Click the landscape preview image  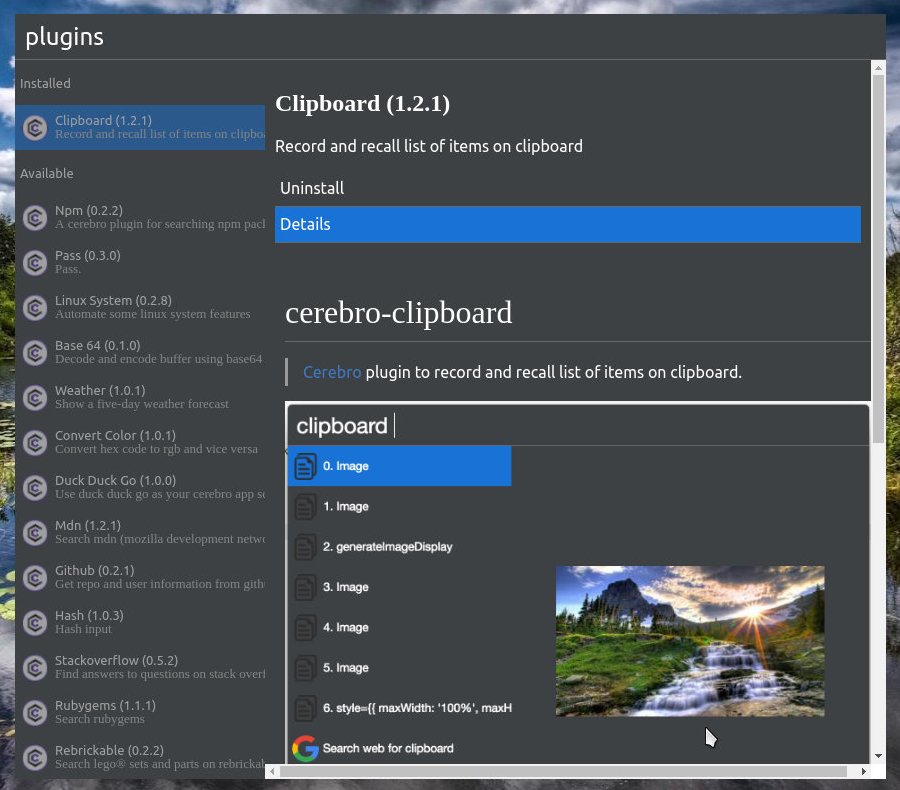(x=690, y=641)
